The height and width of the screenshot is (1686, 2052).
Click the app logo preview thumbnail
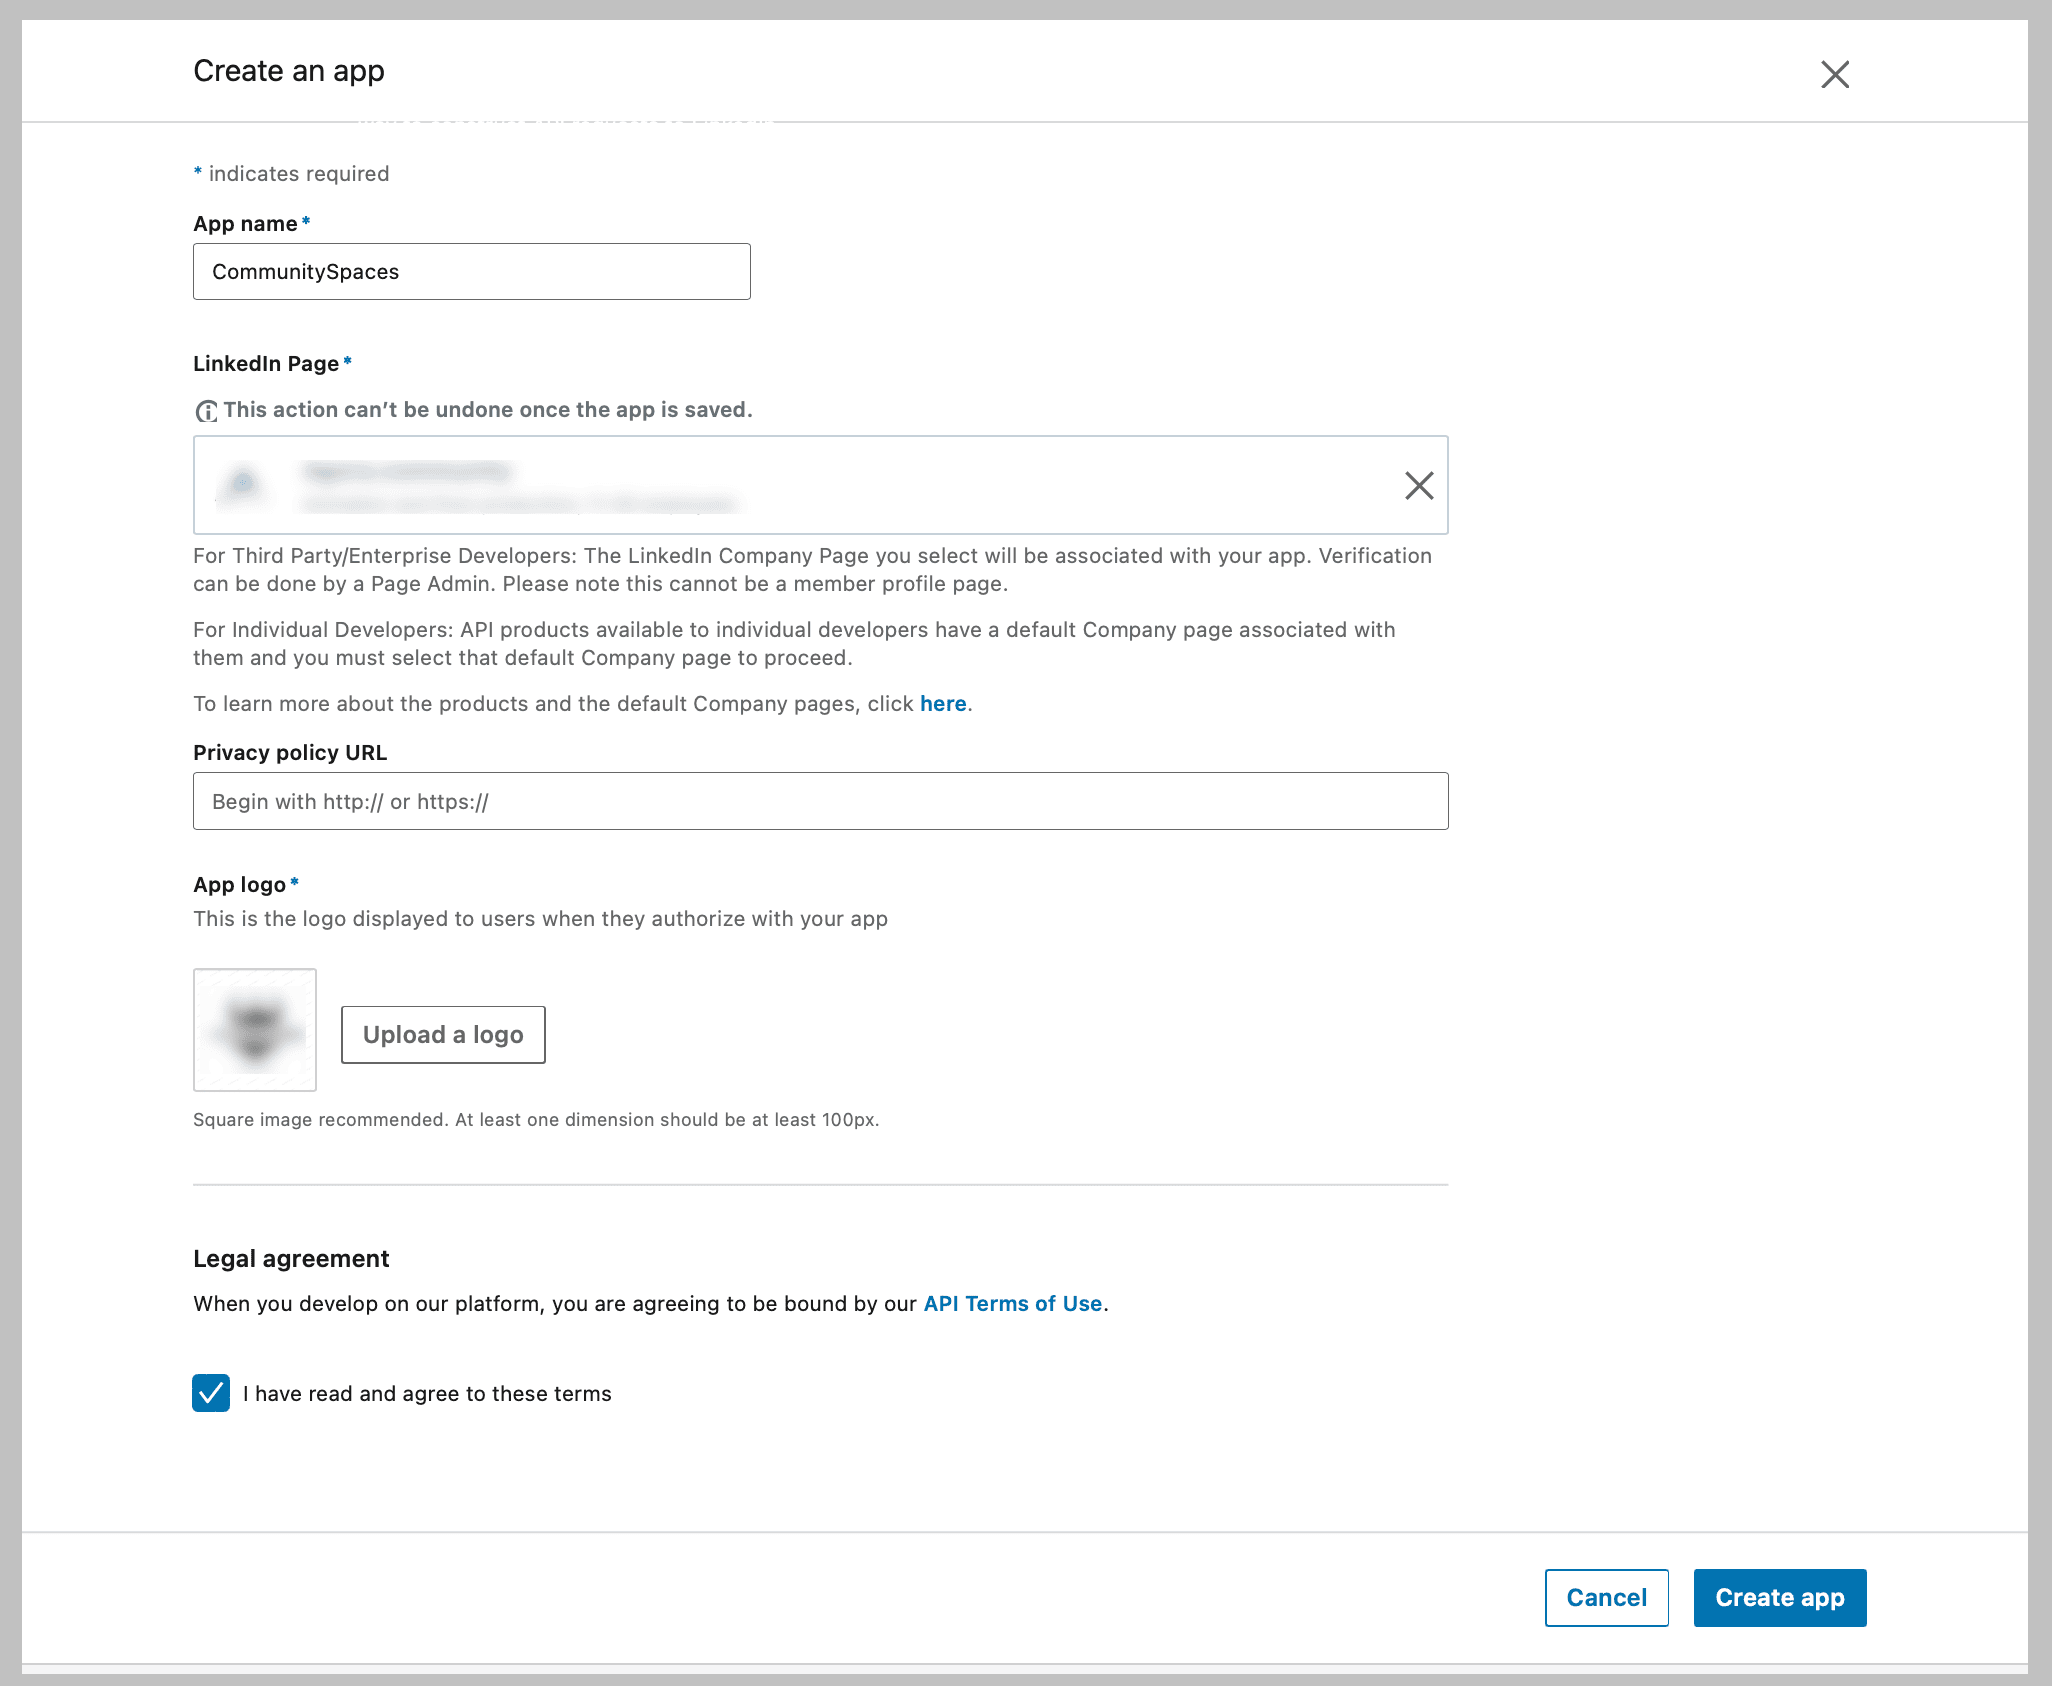255,1030
